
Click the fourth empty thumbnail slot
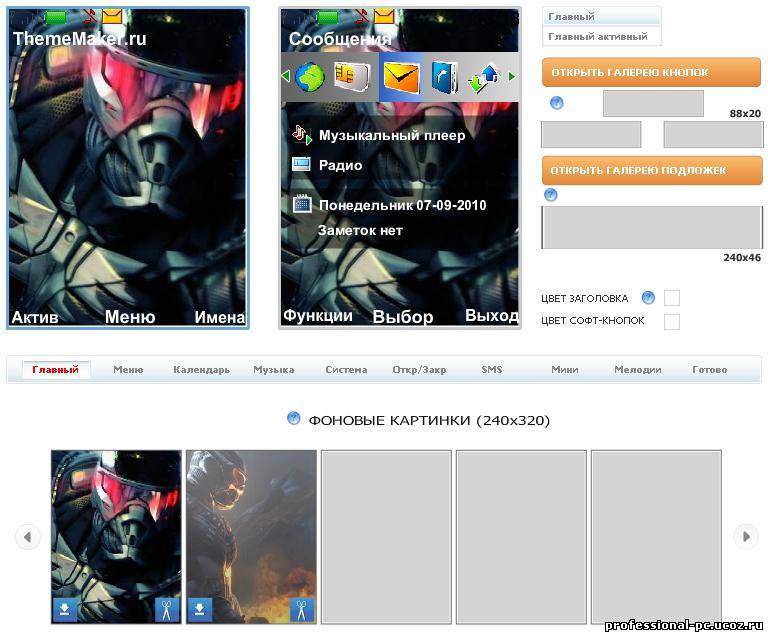pos(521,537)
